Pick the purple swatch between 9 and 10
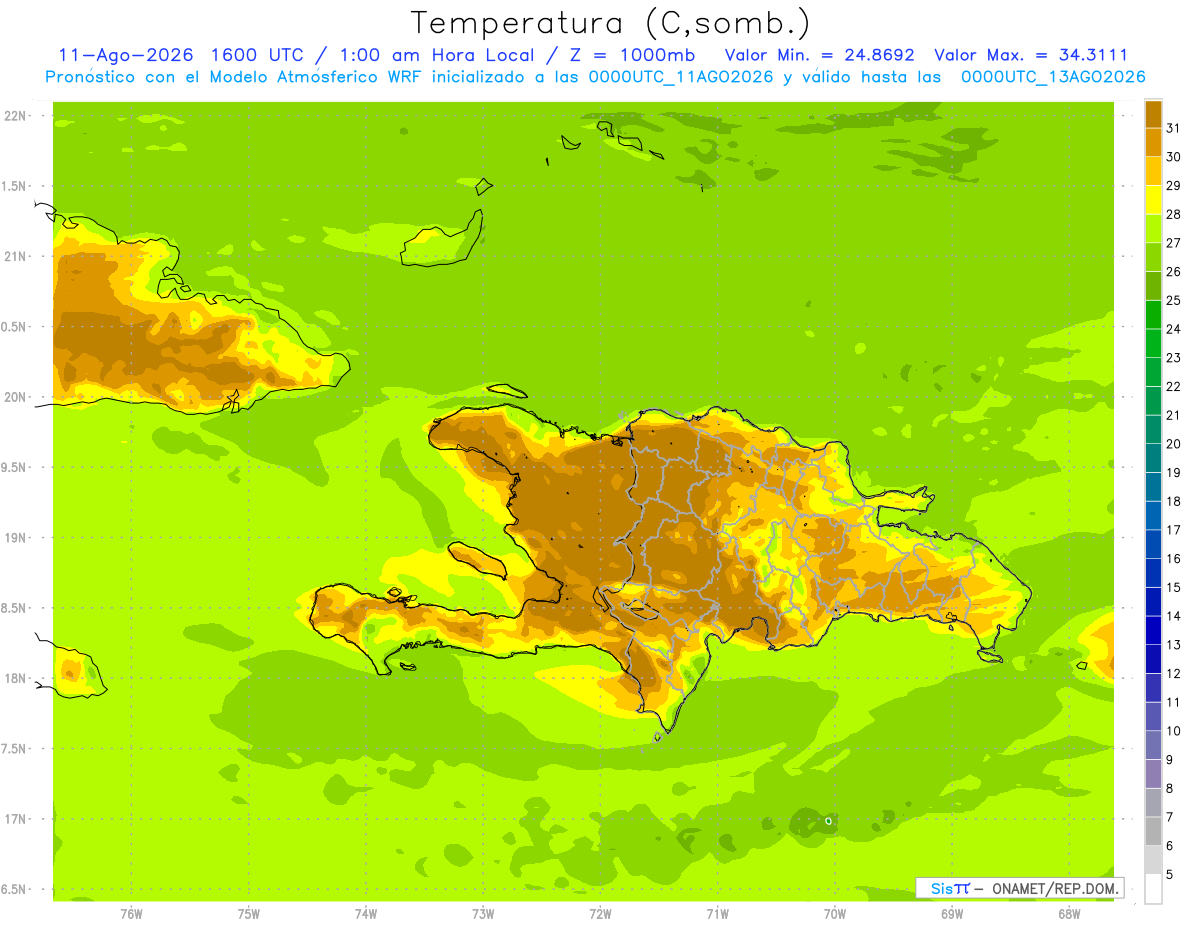The image size is (1200, 927). (1153, 746)
